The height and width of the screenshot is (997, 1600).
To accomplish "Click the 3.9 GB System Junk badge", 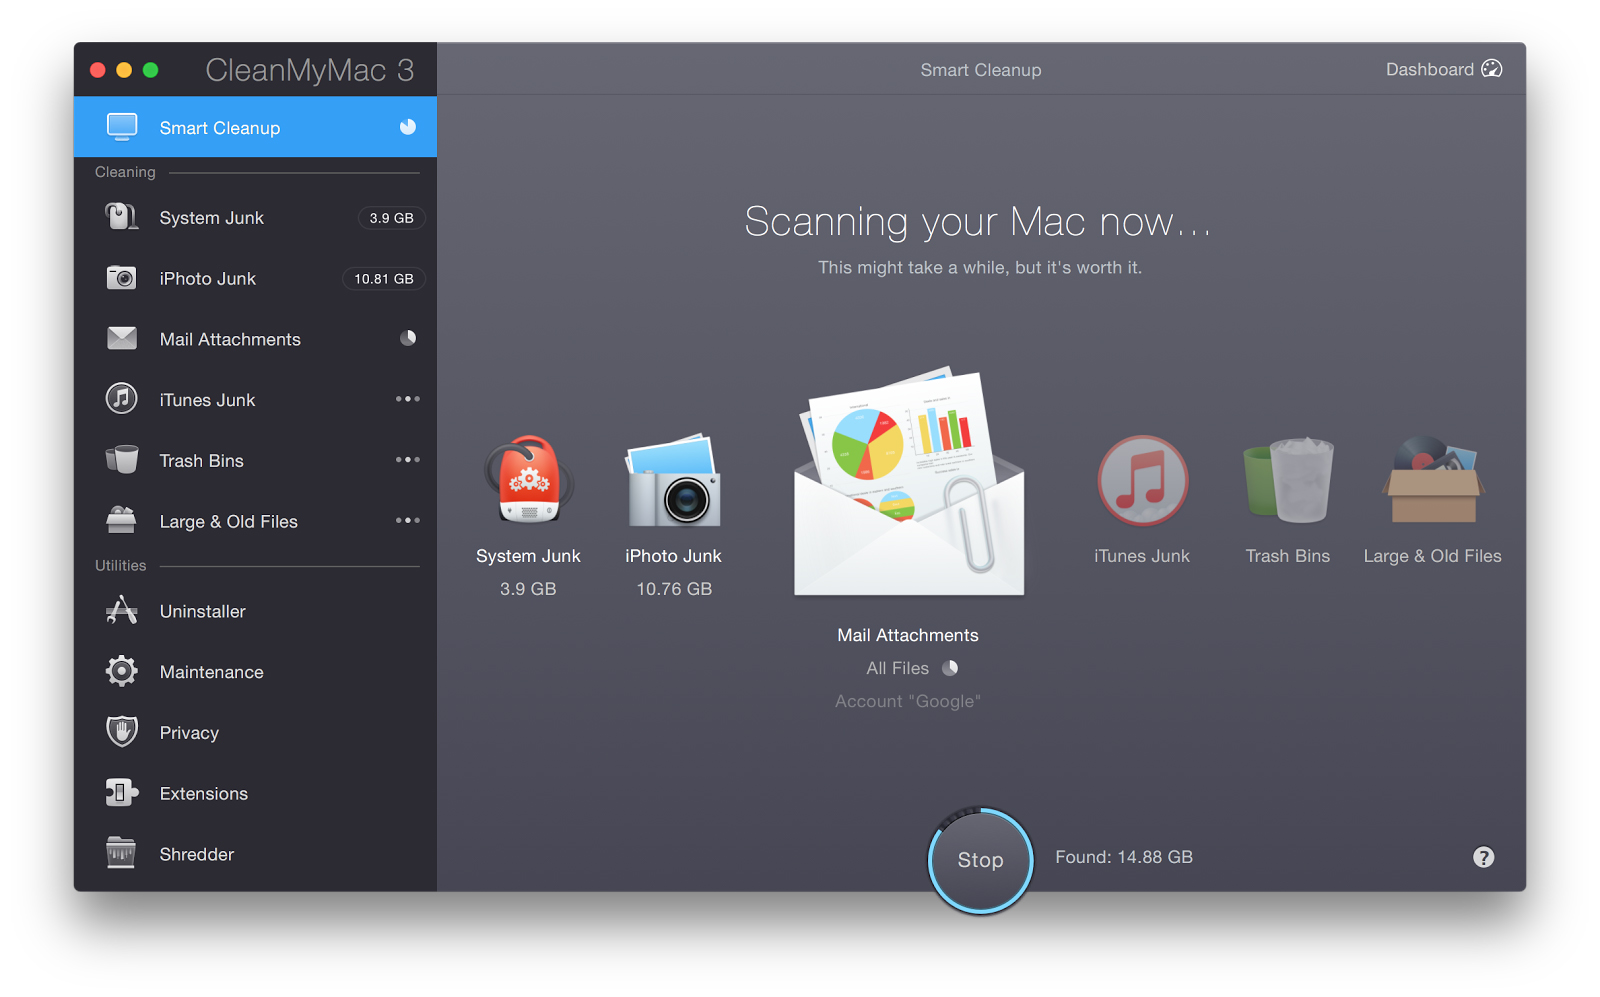I will click(391, 218).
